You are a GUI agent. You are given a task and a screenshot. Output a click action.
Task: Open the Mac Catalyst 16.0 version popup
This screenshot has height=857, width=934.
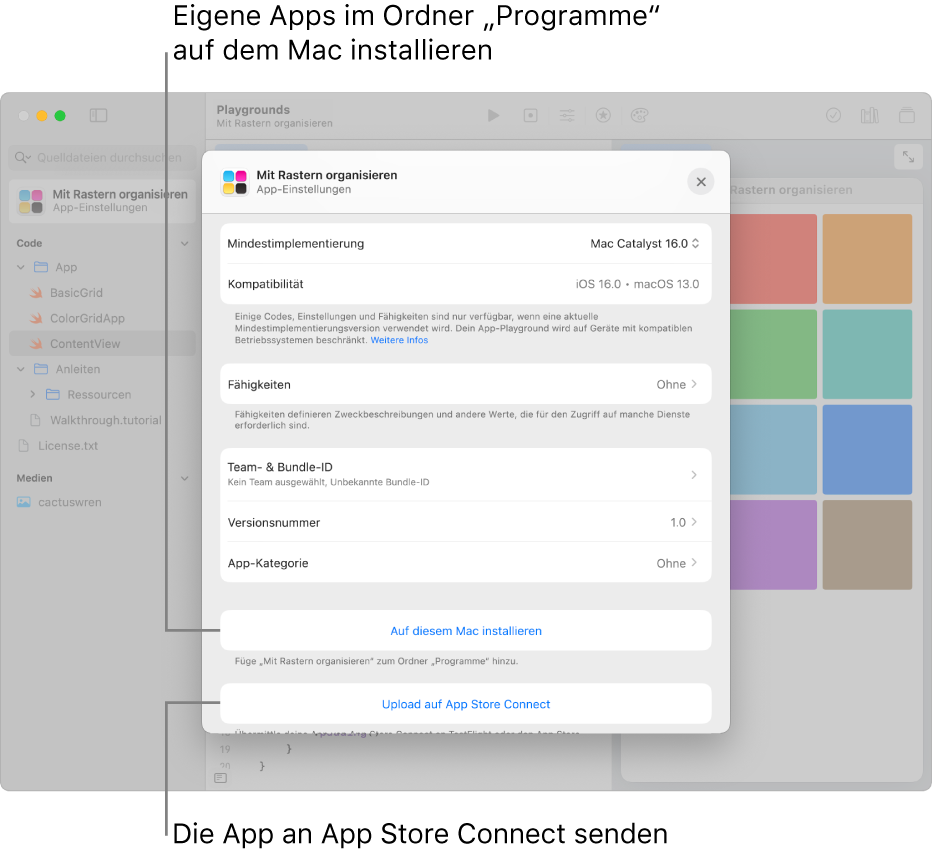(645, 244)
